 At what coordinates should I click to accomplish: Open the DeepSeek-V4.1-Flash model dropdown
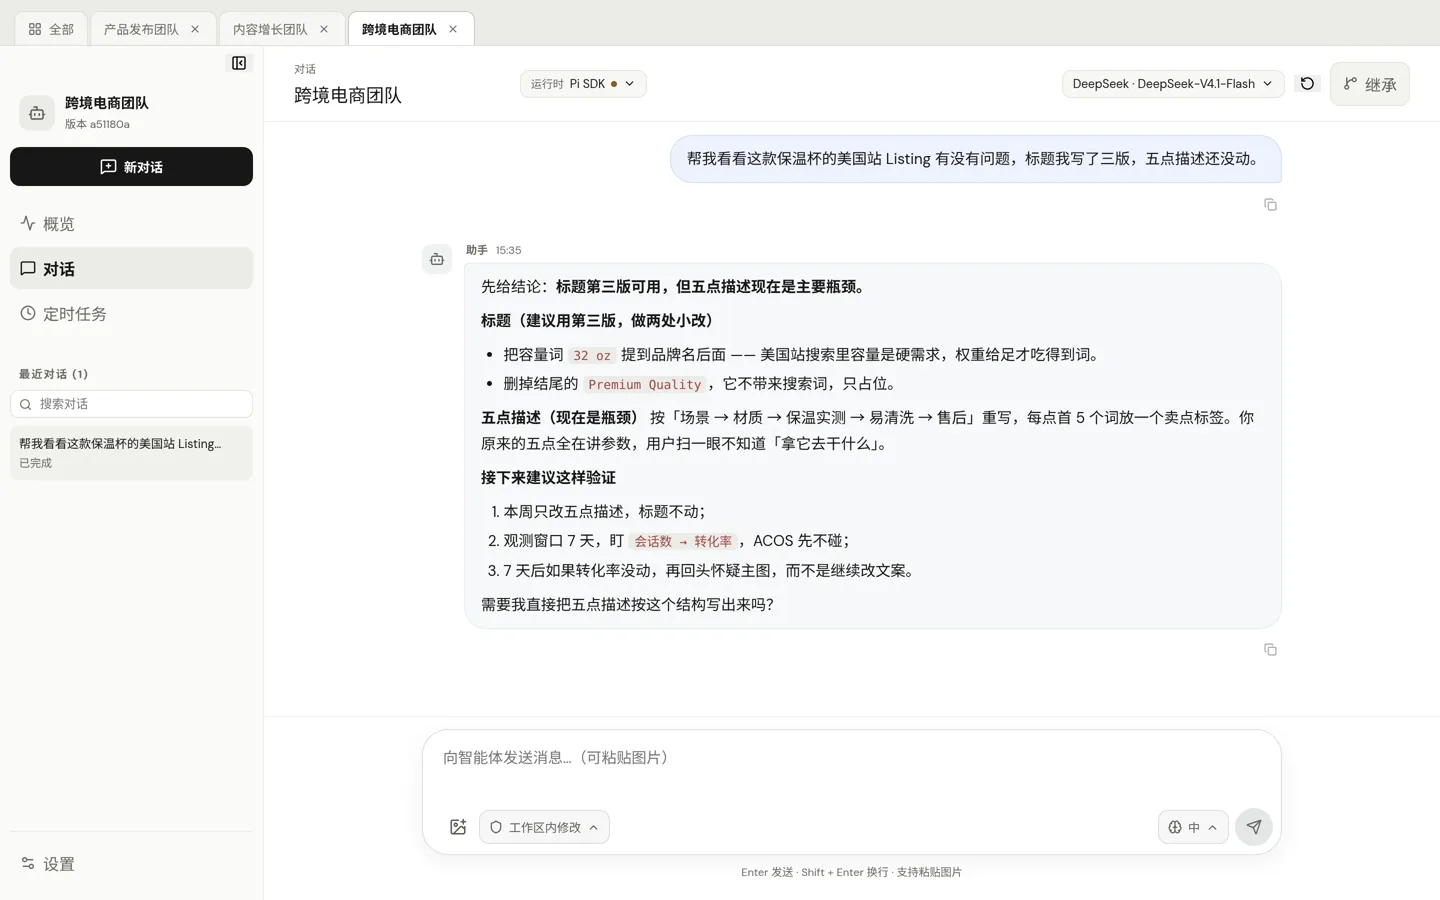tap(1172, 84)
